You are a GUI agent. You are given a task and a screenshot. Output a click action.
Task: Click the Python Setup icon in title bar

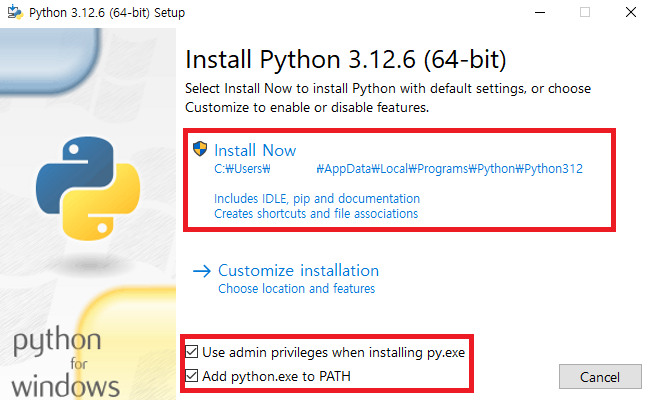pyautogui.click(x=15, y=12)
